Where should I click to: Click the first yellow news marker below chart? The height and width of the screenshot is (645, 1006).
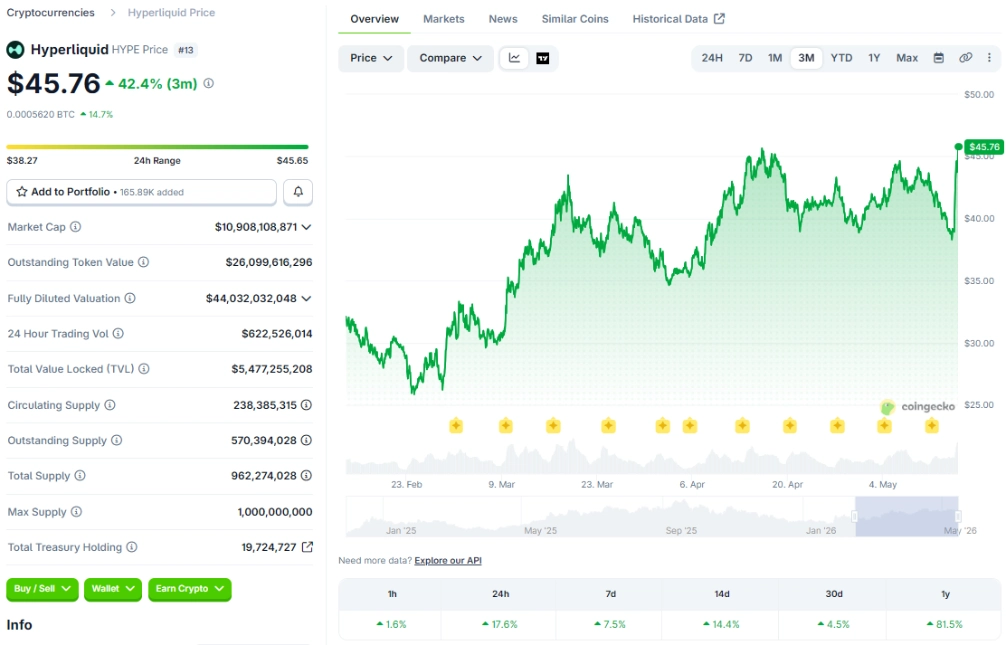click(x=456, y=425)
